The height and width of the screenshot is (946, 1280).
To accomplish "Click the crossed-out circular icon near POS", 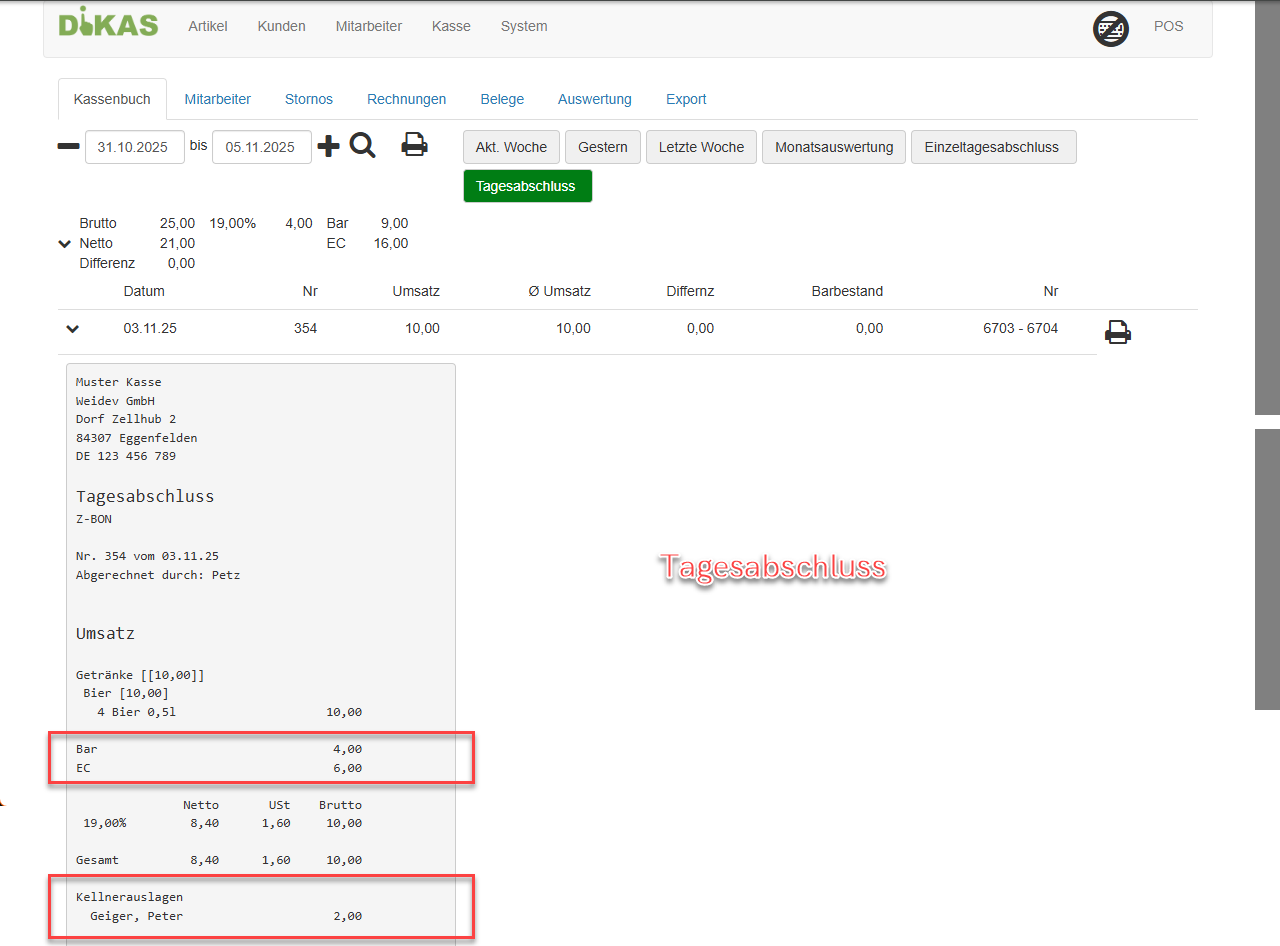I will [1110, 29].
